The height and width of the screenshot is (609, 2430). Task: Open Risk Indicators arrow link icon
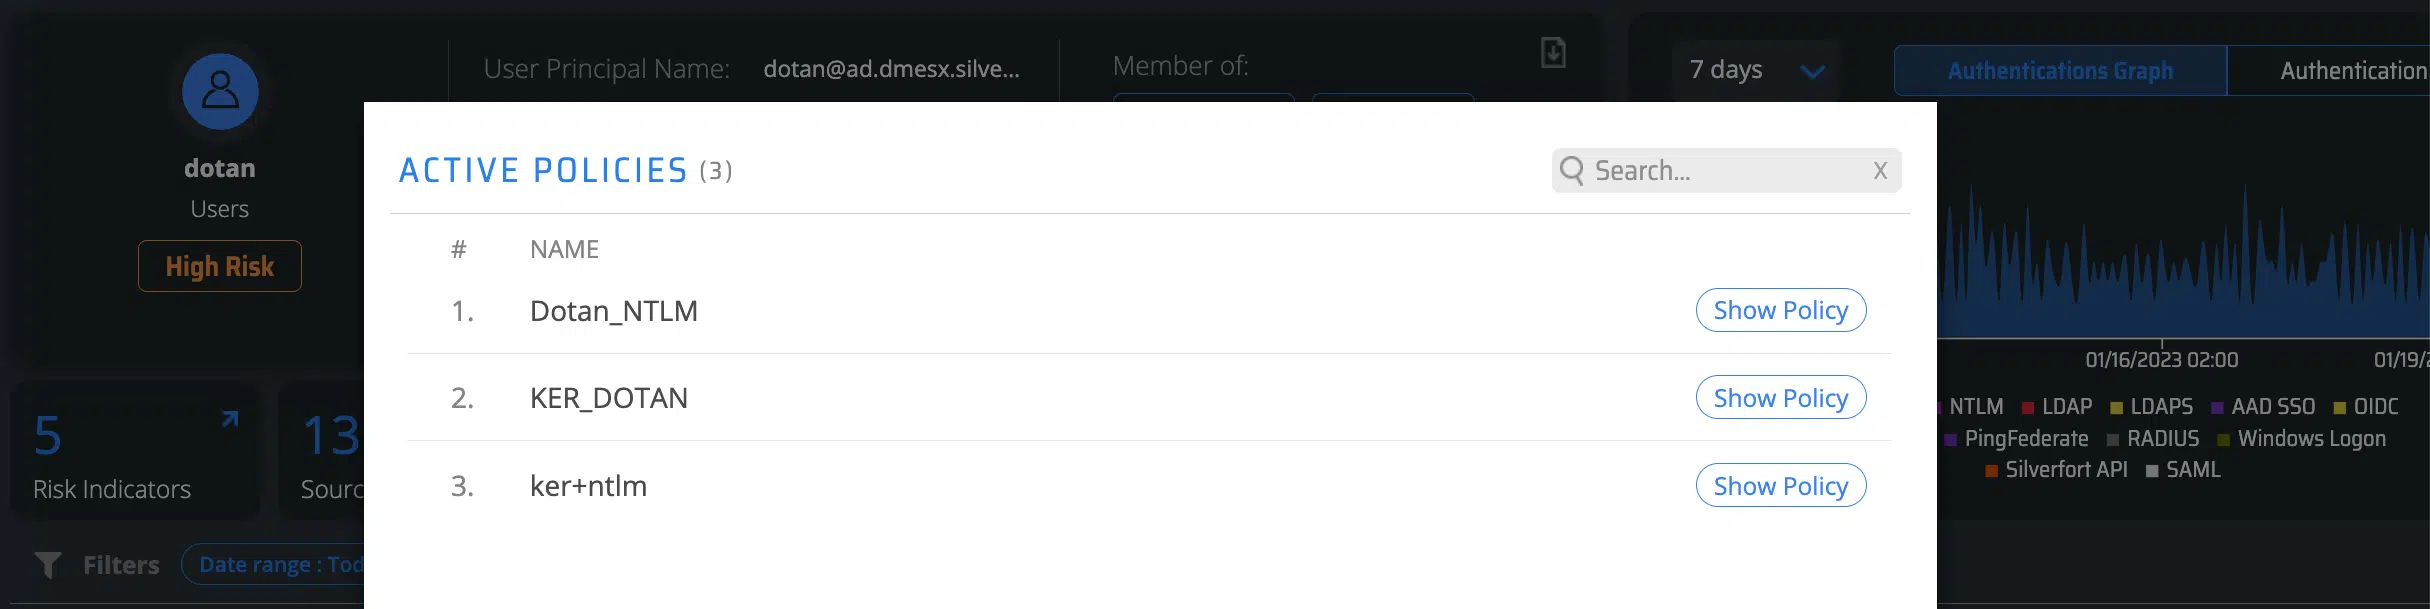click(x=230, y=420)
